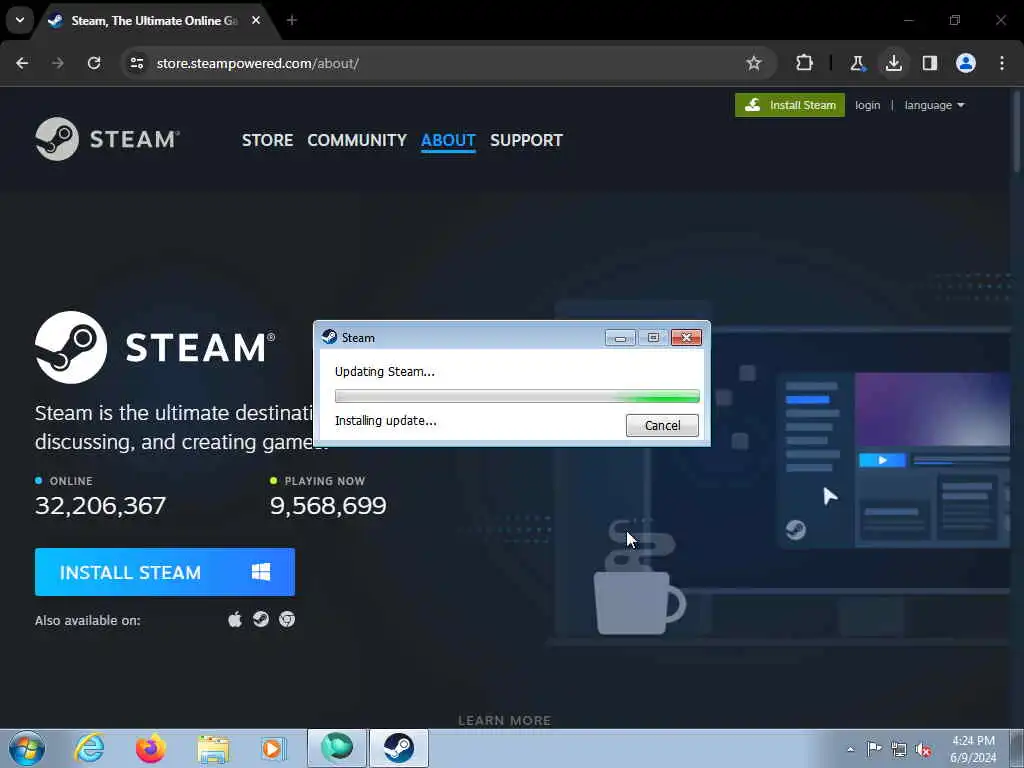
Task: Click LEARN MORE at page bottom
Action: (504, 720)
